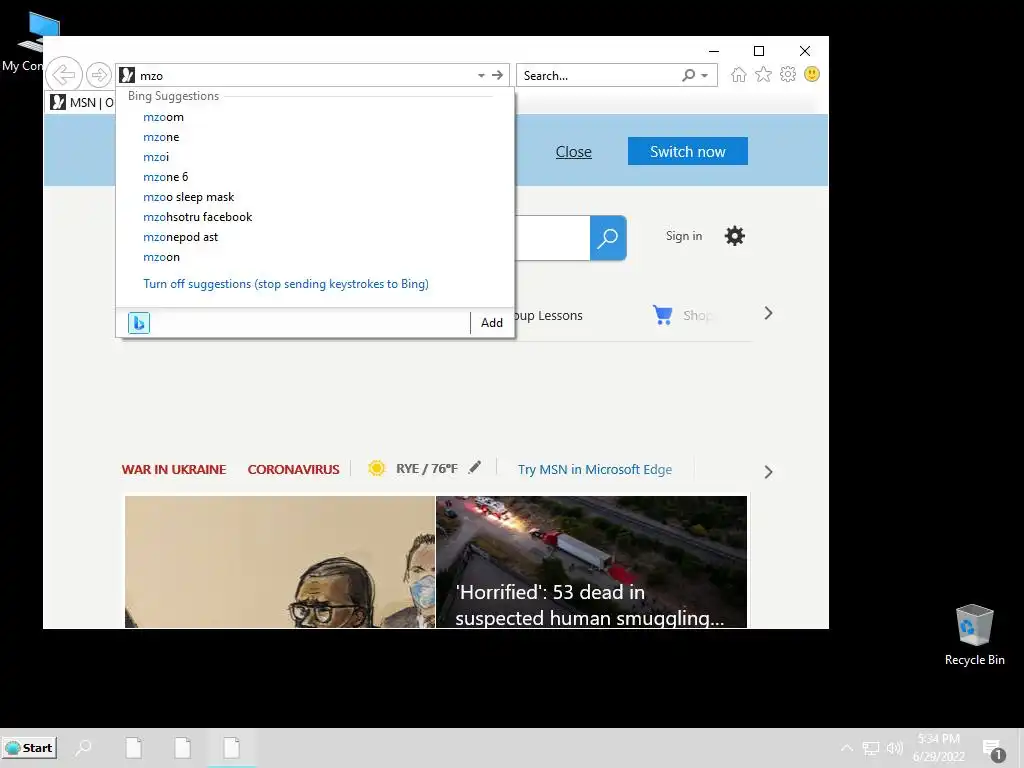This screenshot has height=768, width=1024.
Task: Click the Shopping cart icon
Action: [663, 315]
